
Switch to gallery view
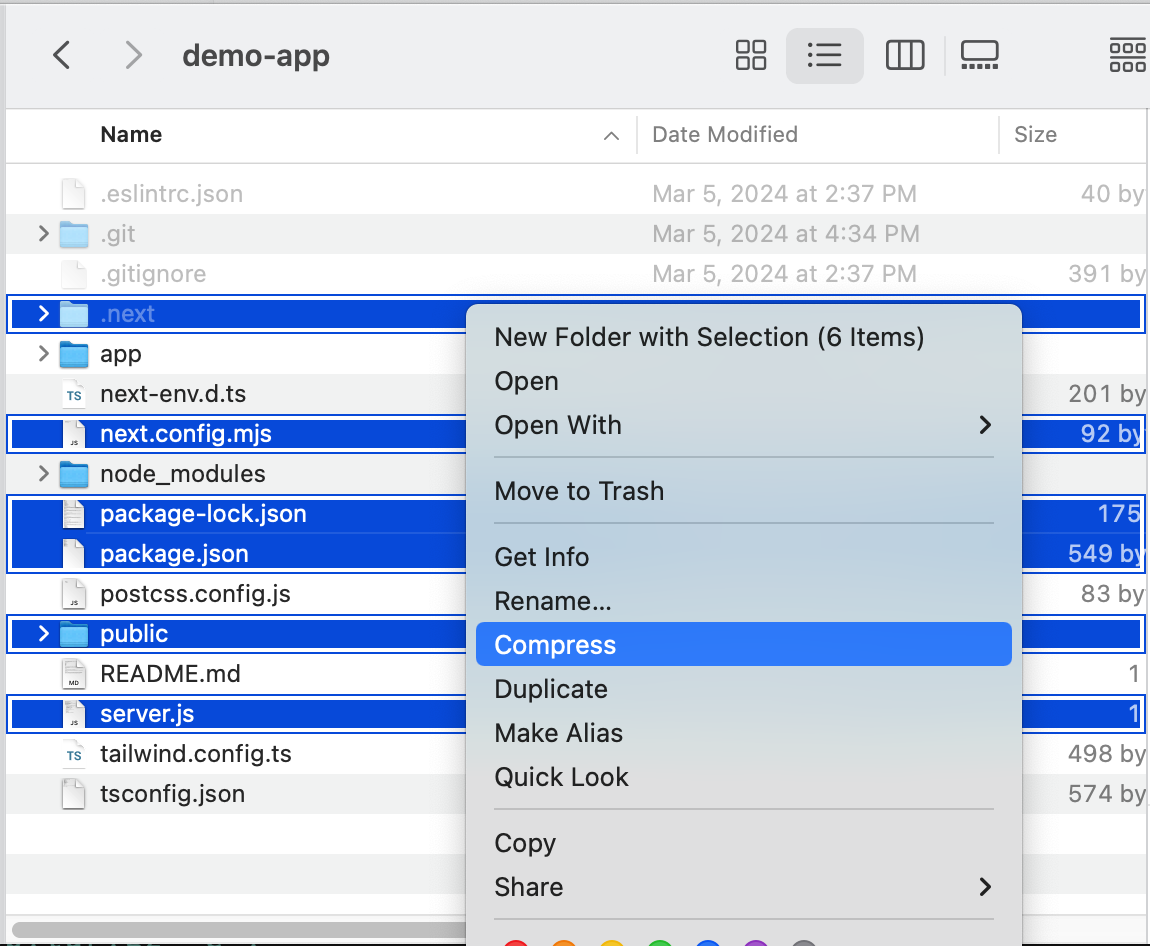click(x=980, y=55)
